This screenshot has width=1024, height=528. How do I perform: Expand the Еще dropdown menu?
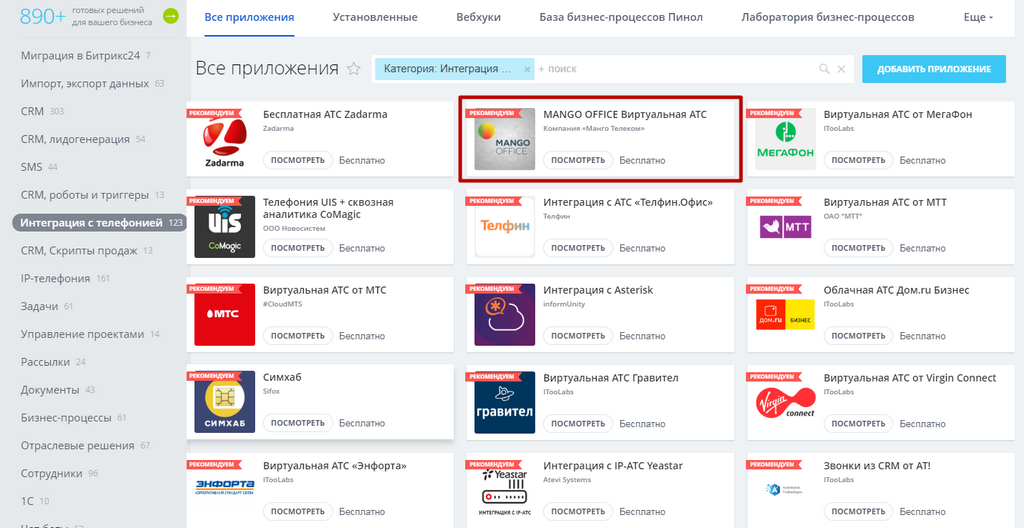click(978, 18)
